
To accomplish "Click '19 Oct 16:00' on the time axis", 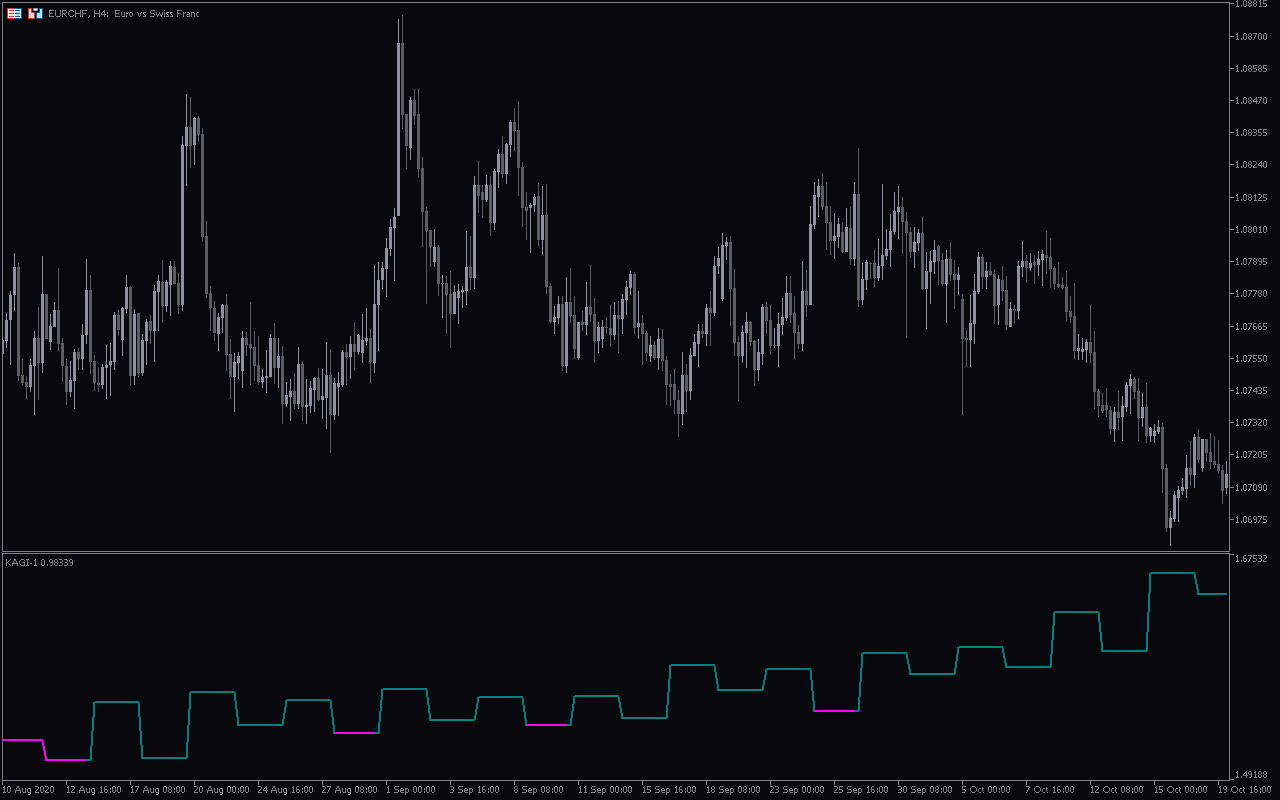I will 1246,790.
